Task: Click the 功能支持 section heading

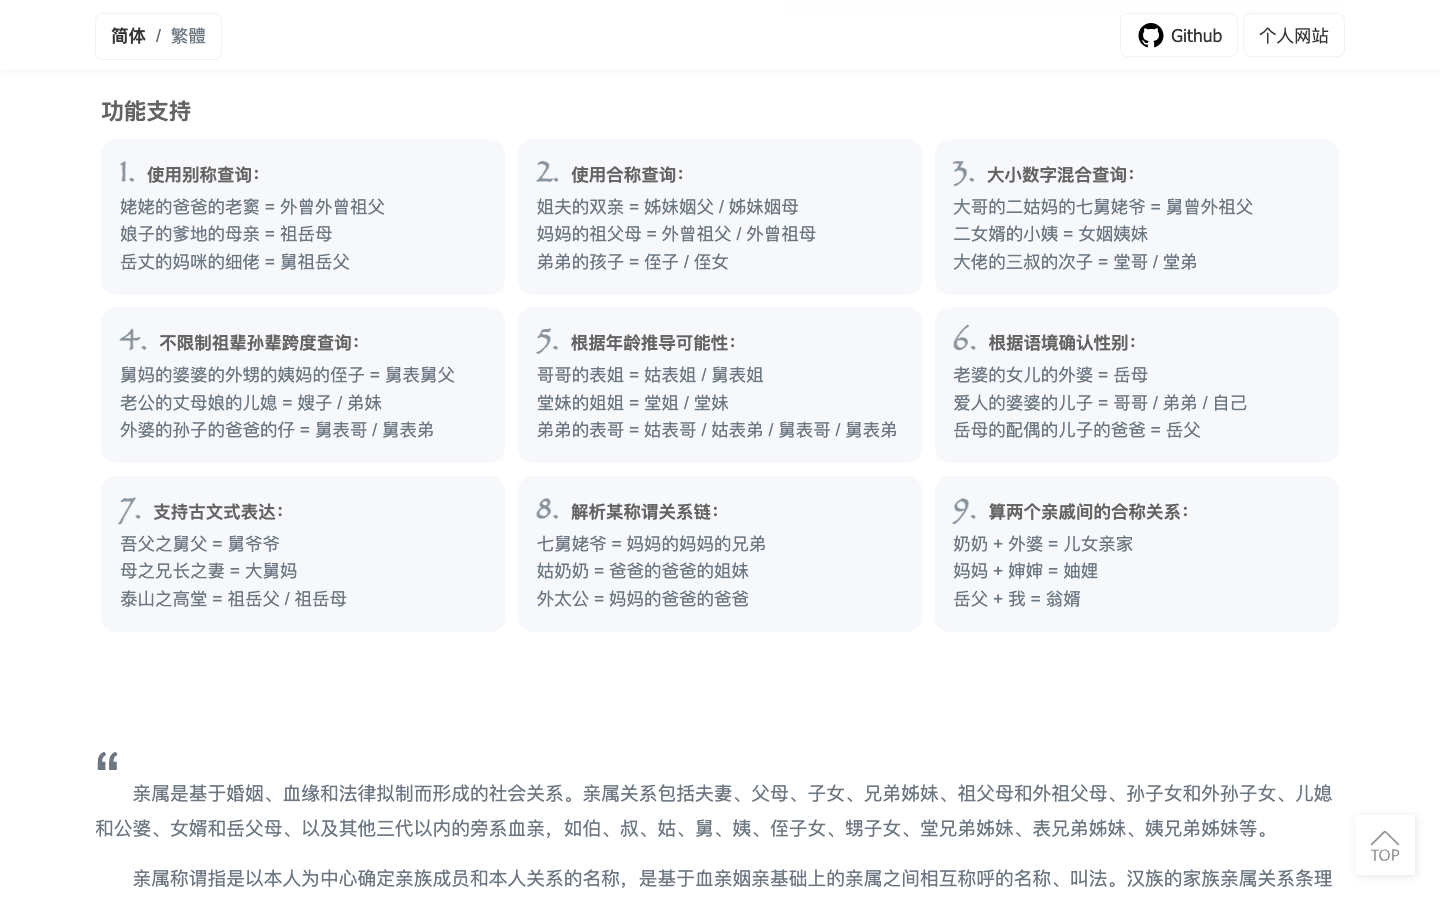Action: click(x=146, y=111)
